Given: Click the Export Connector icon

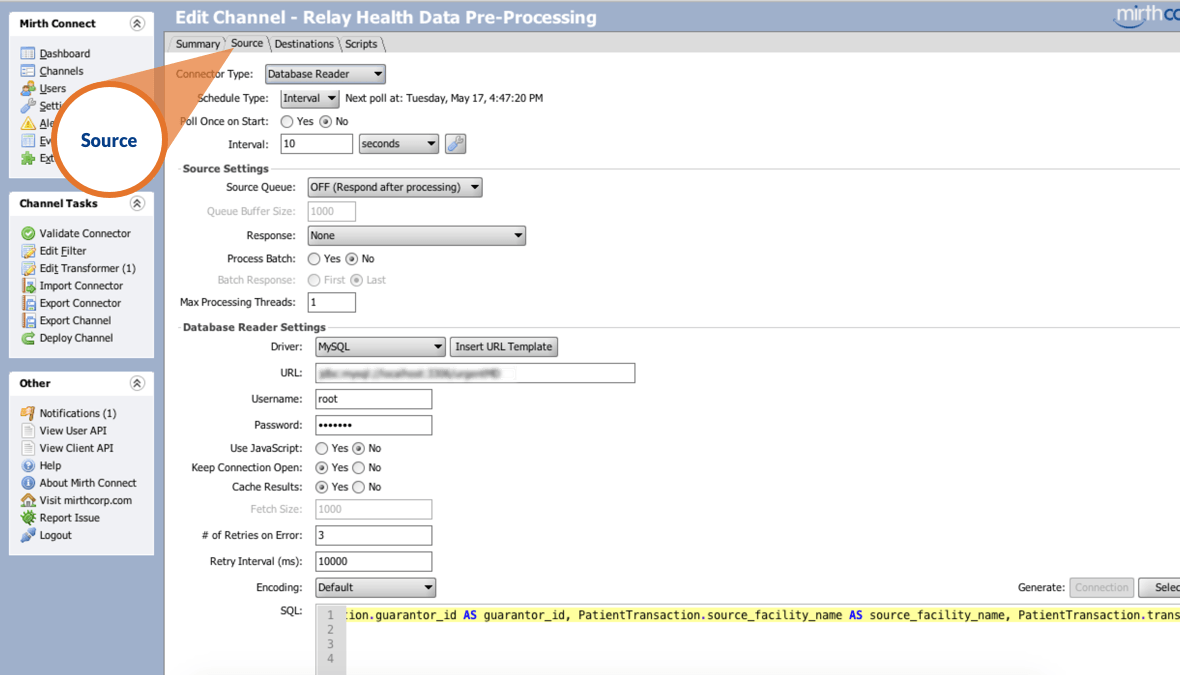Looking at the screenshot, I should click(x=28, y=303).
